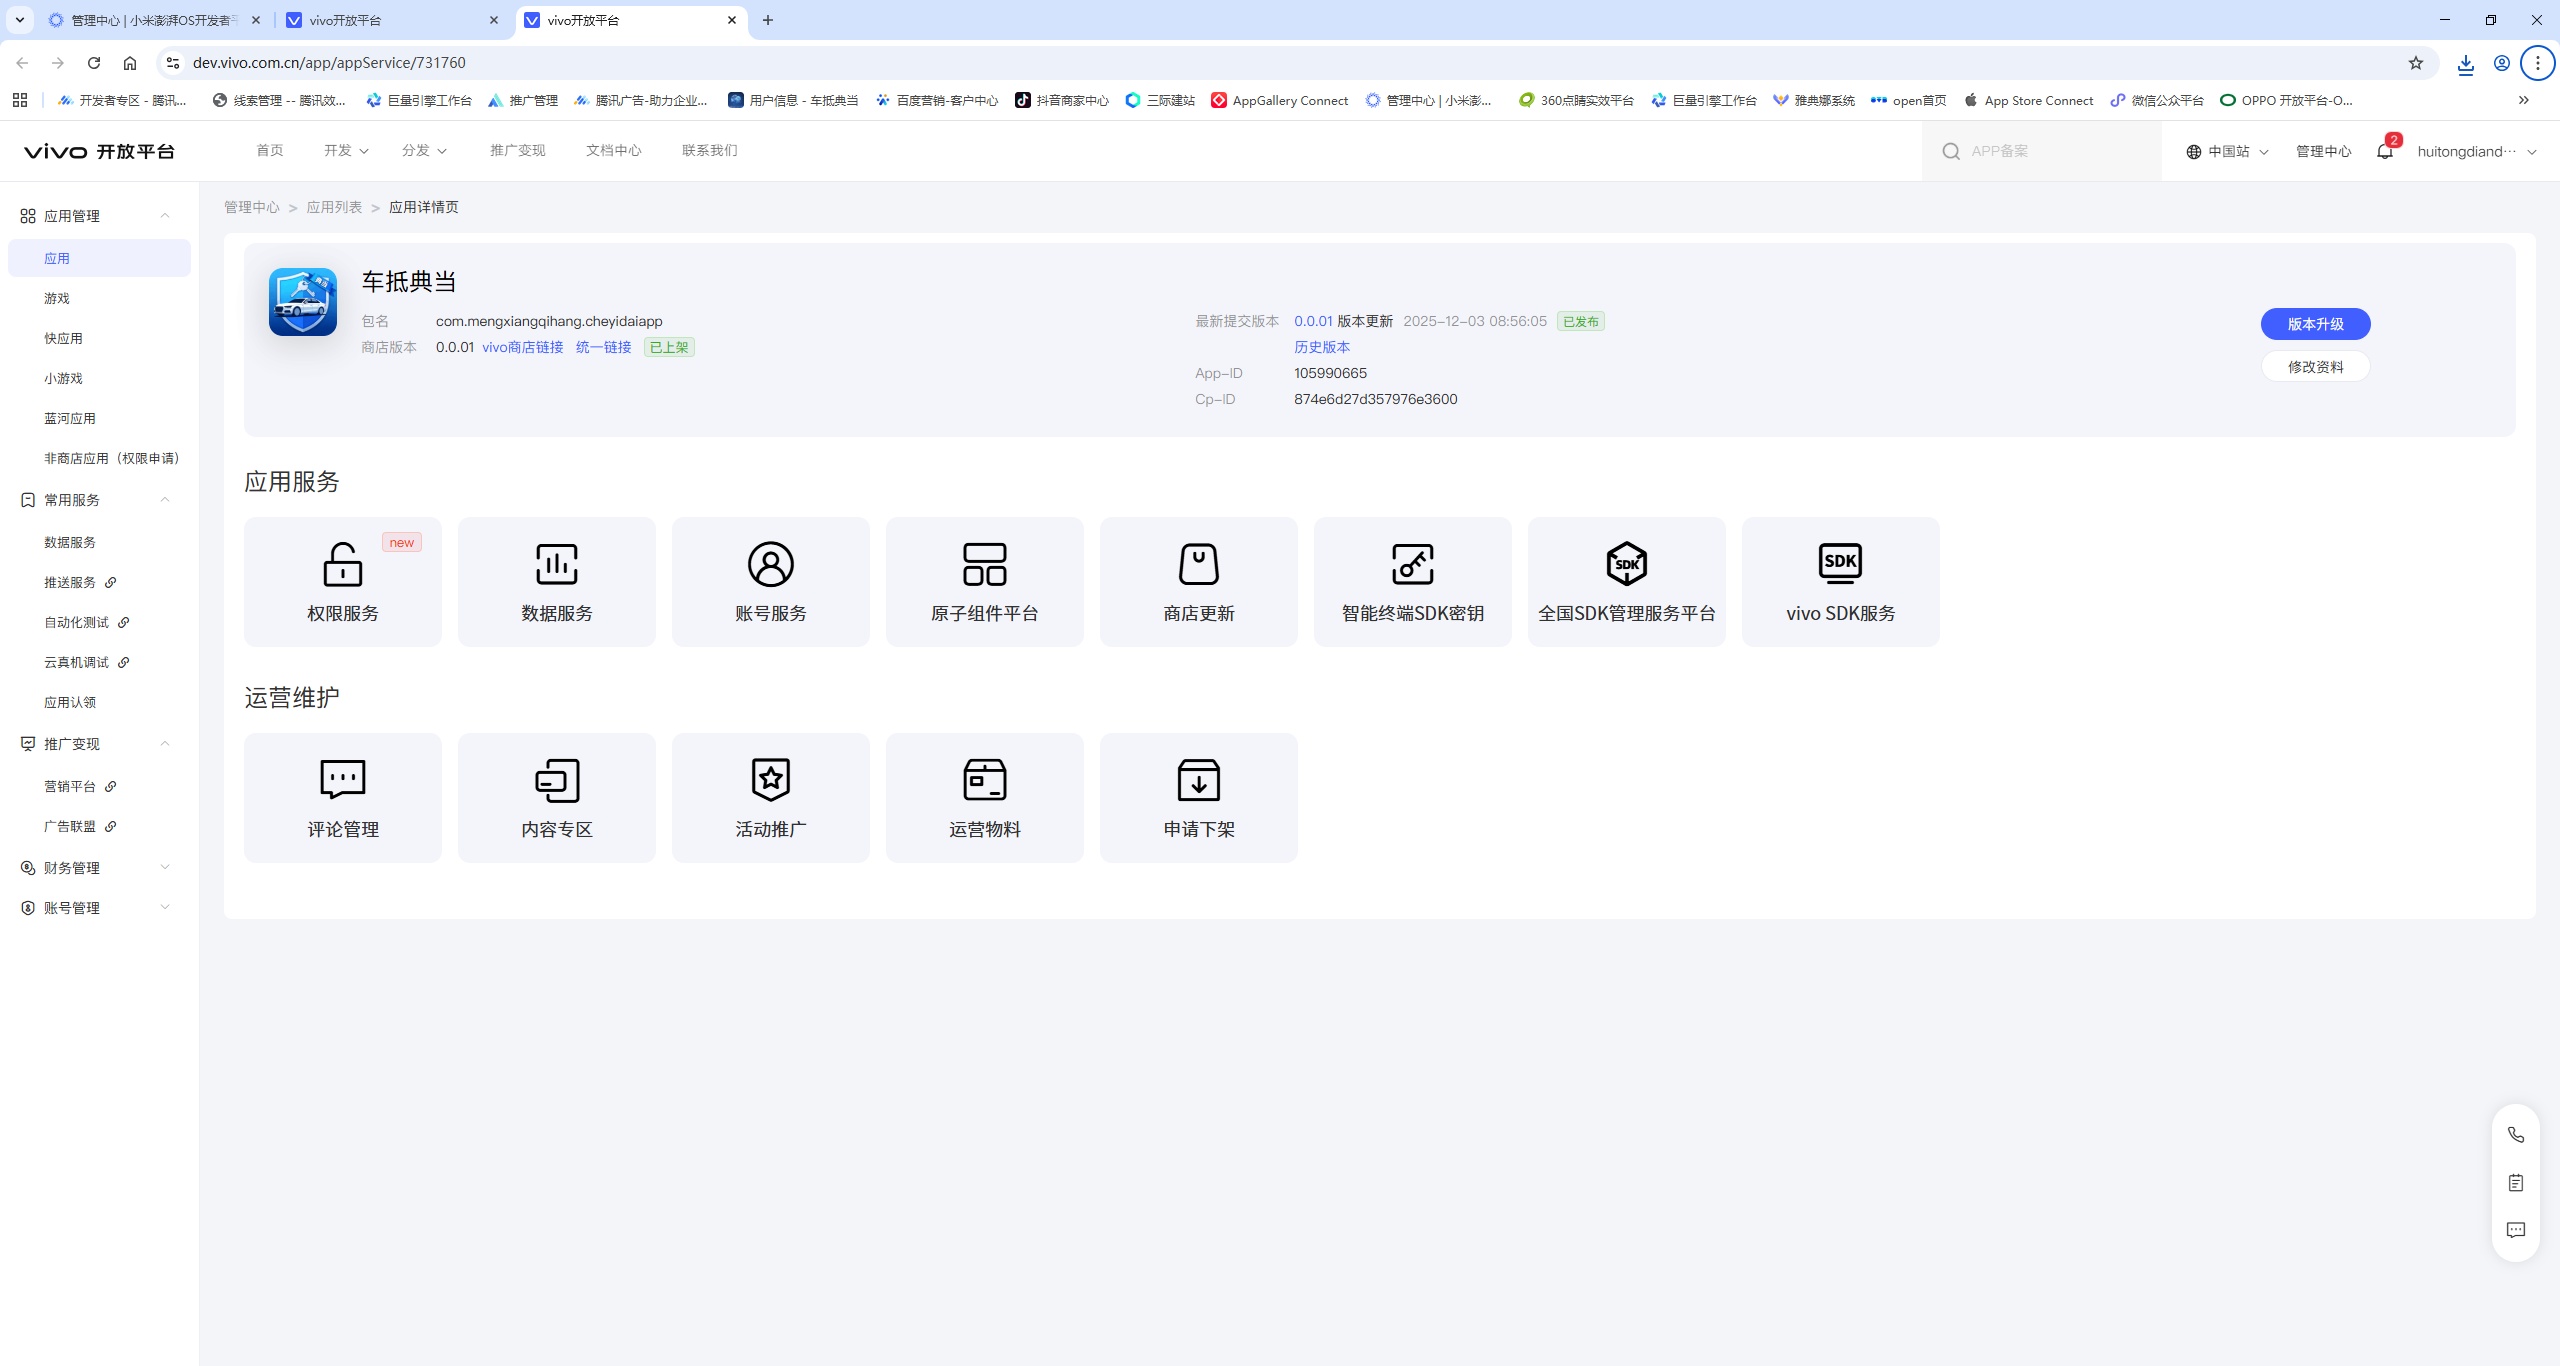Click the APP备案 search field
Viewport: 2560px width, 1366px height.
(x=2040, y=151)
